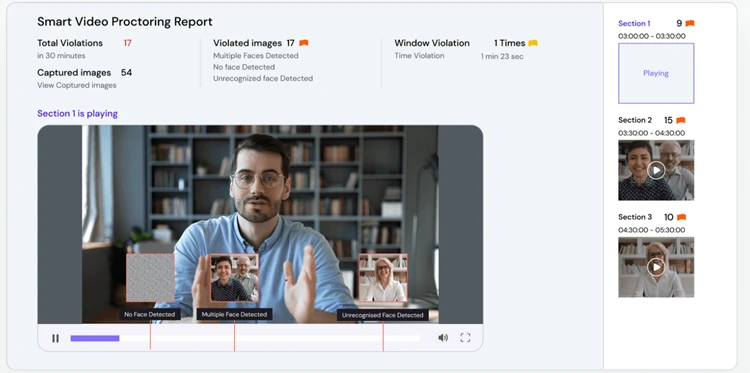
Task: Click the orange flag next to Section 2
Action: pos(681,120)
